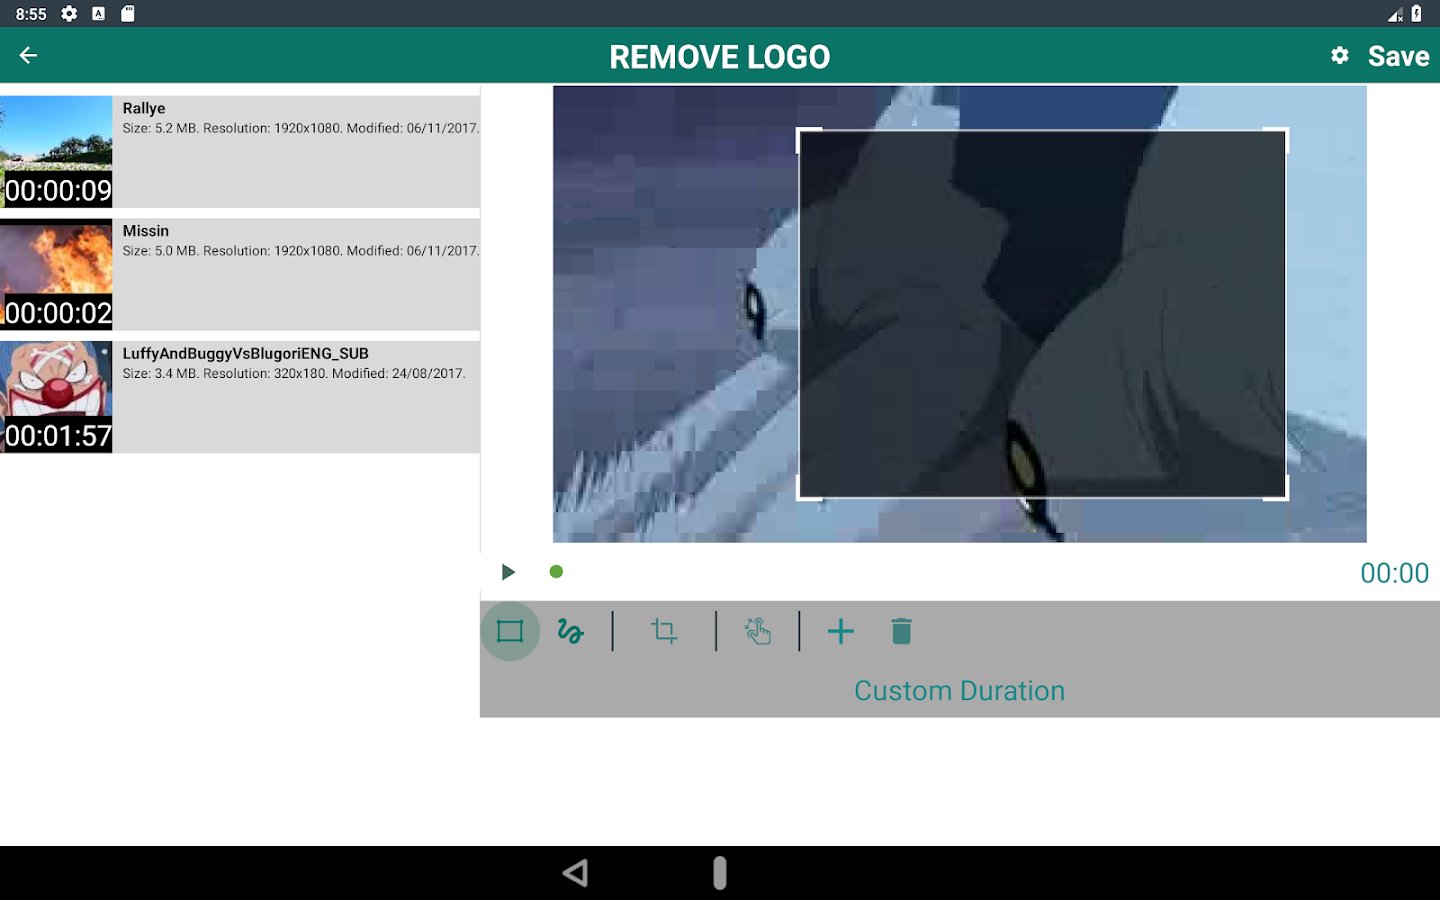Go back using the arrow icon

(x=28, y=56)
